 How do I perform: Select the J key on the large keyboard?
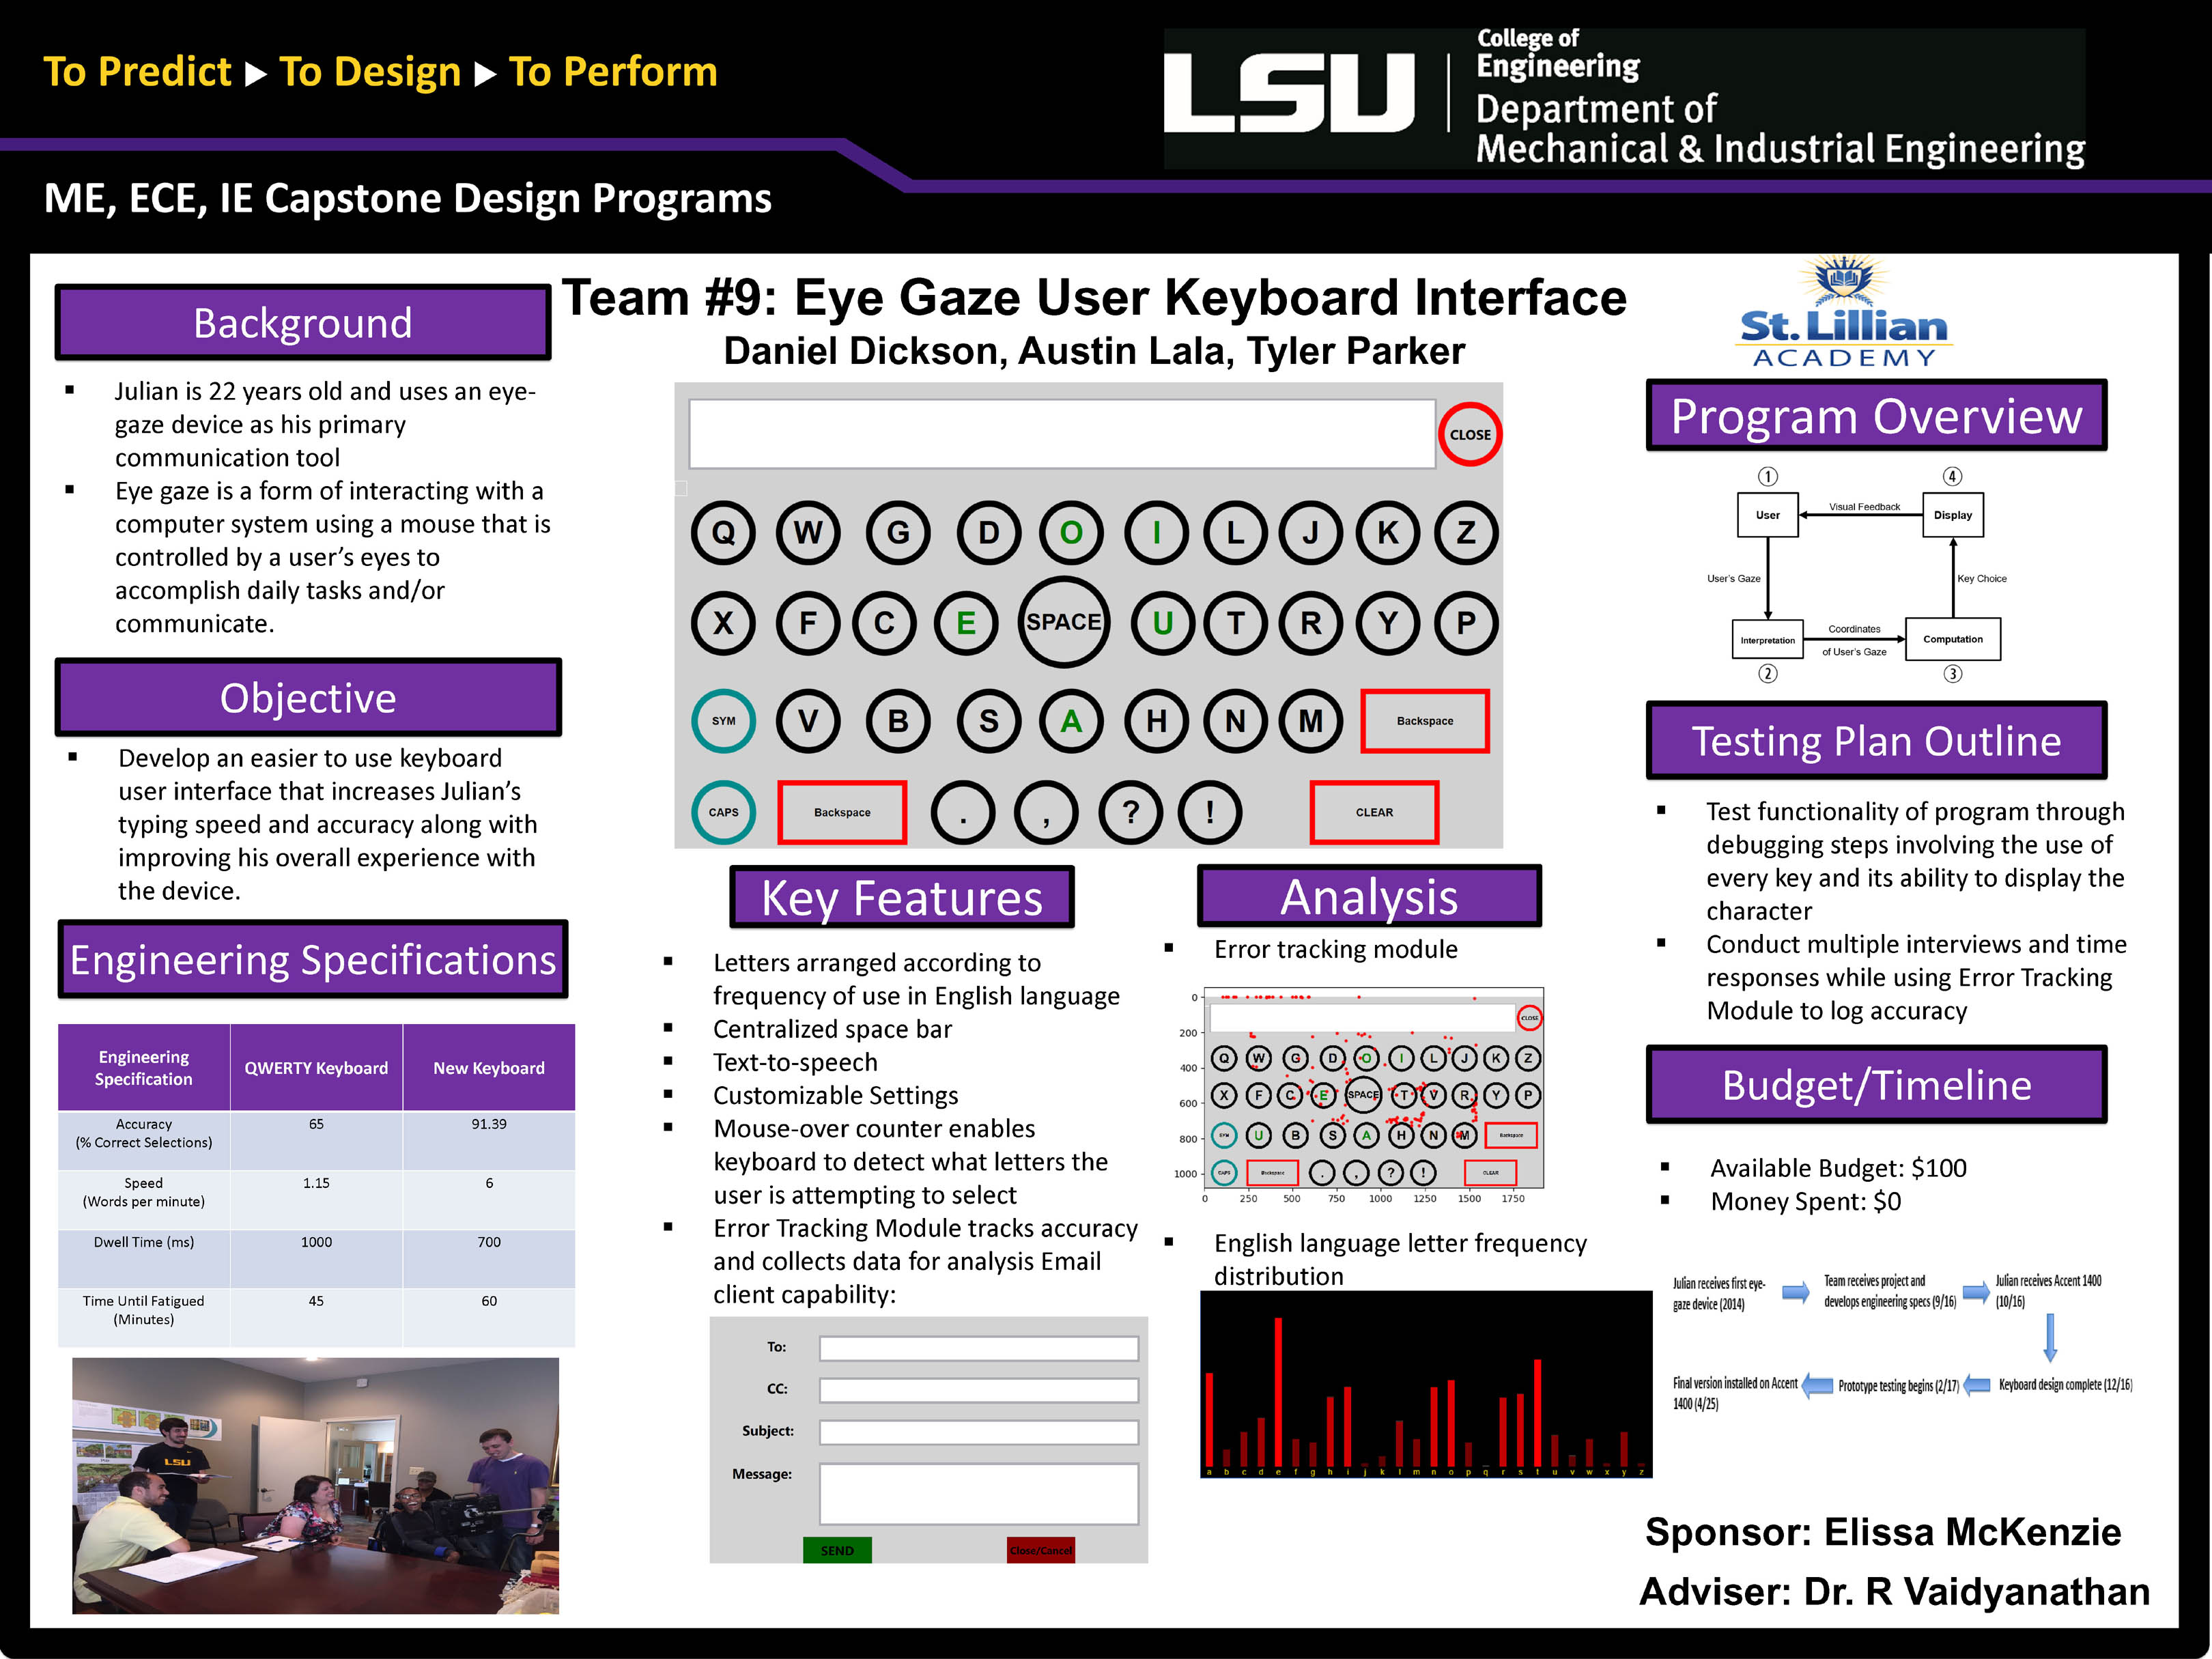(1311, 533)
